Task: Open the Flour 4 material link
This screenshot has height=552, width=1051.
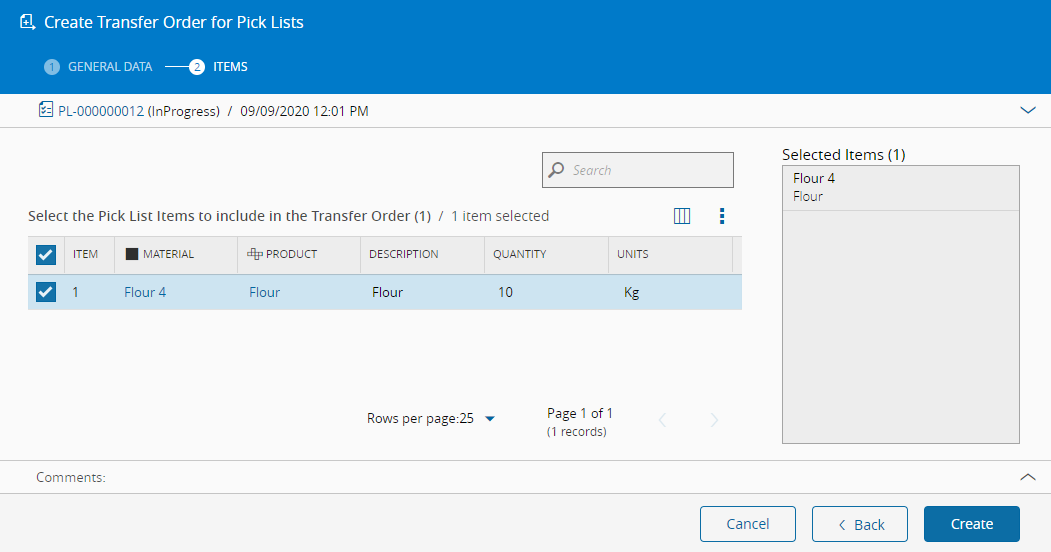Action: click(x=145, y=293)
